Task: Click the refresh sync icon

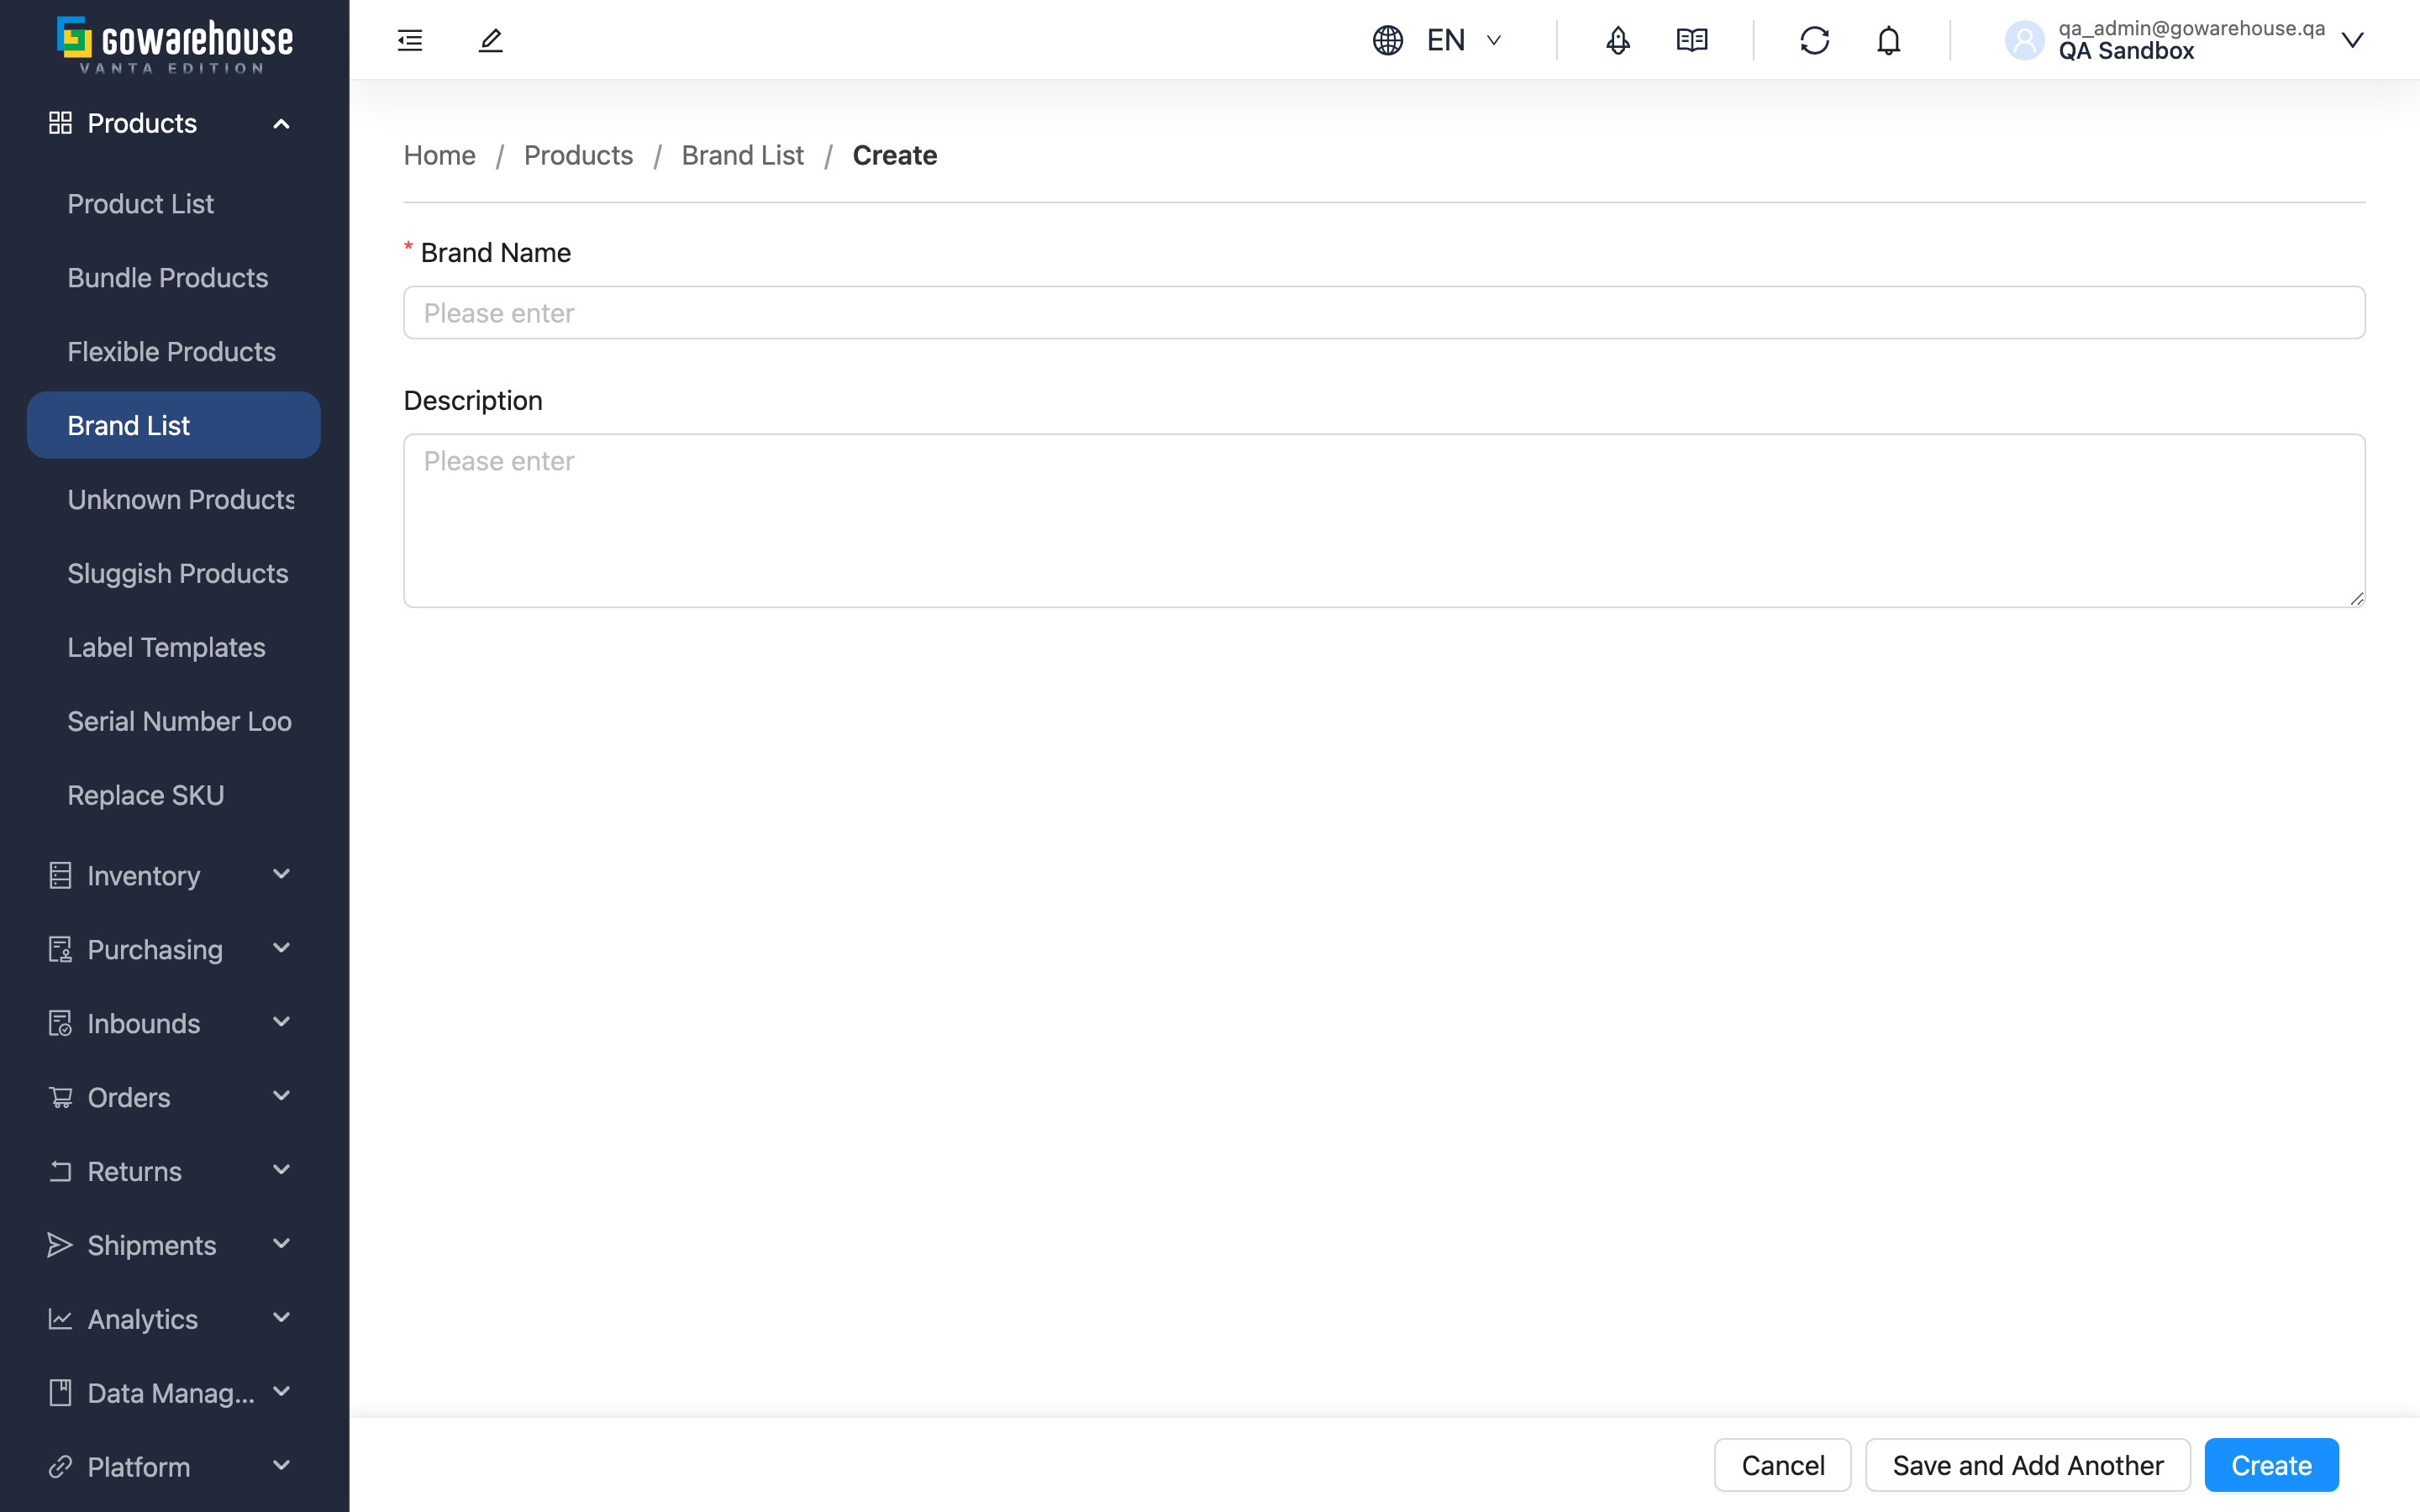Action: click(1814, 40)
